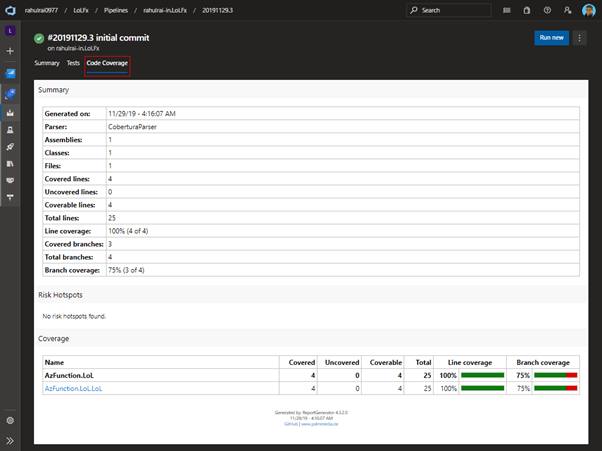
Task: Expand sidebar with double chevron icon
Action: coord(10,440)
